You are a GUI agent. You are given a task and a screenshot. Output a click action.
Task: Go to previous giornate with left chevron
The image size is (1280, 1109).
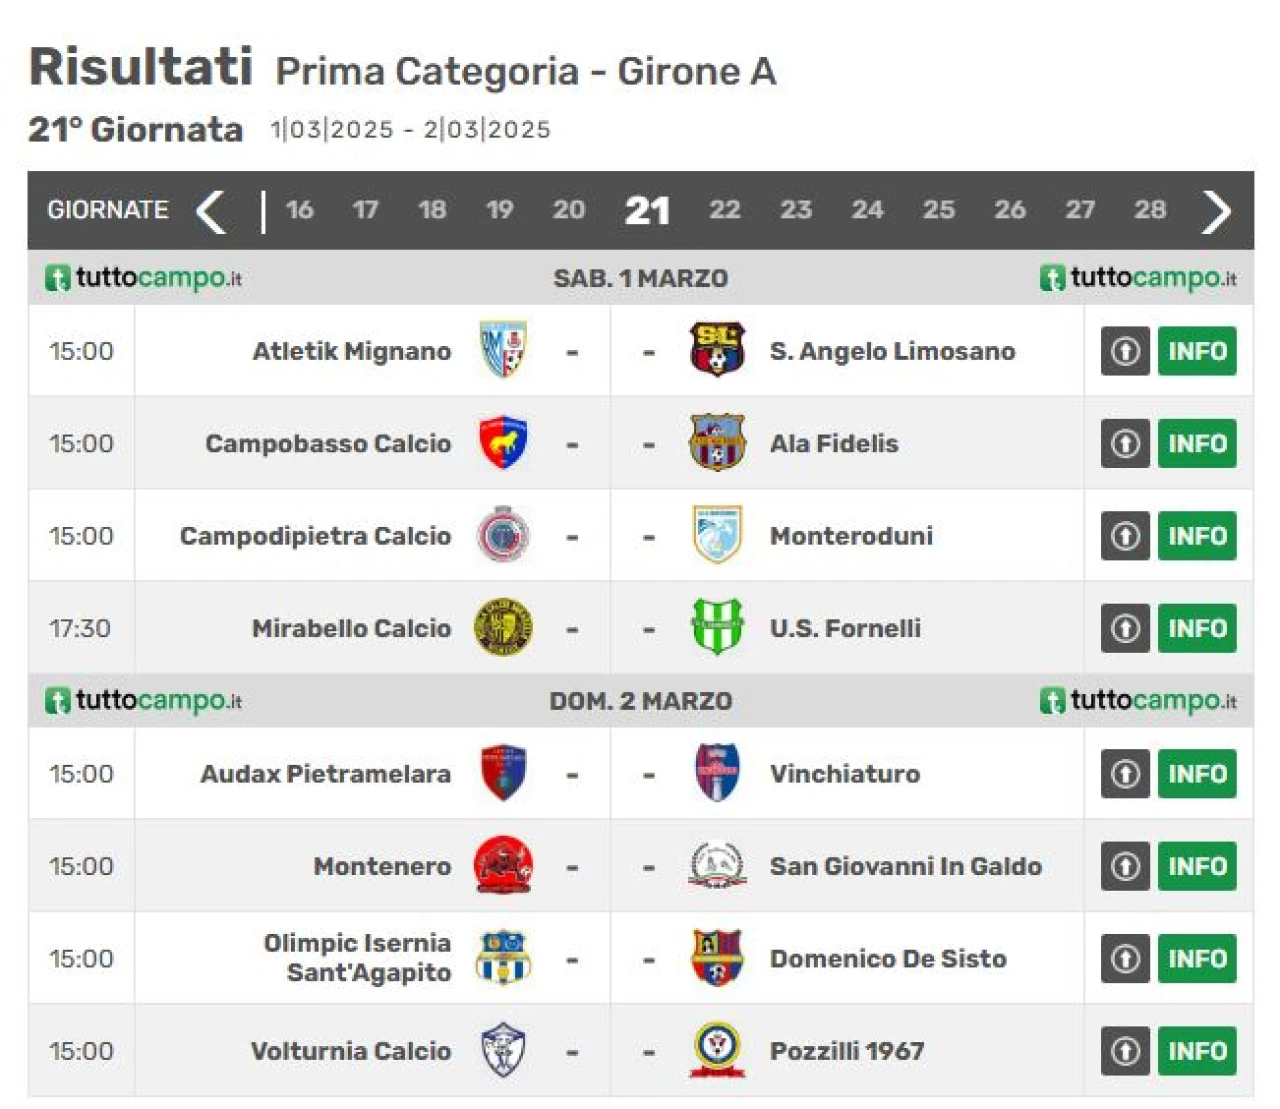[x=211, y=211]
